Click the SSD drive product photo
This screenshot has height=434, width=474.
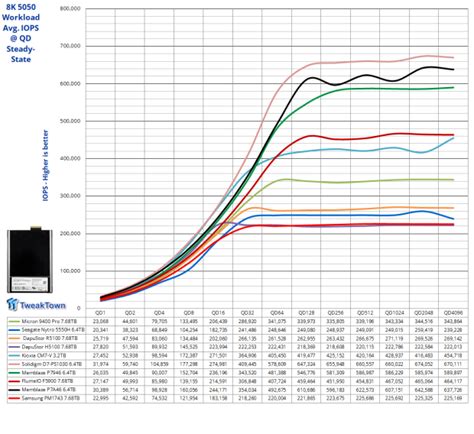(x=30, y=261)
